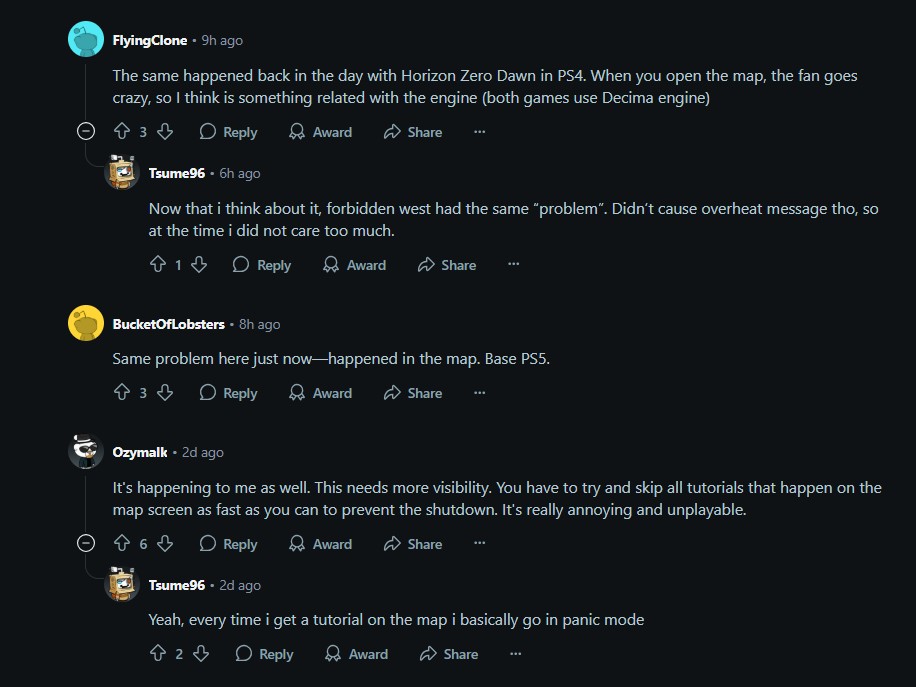Downvote FlyingClone's comment
916x687 pixels.
[x=165, y=131]
